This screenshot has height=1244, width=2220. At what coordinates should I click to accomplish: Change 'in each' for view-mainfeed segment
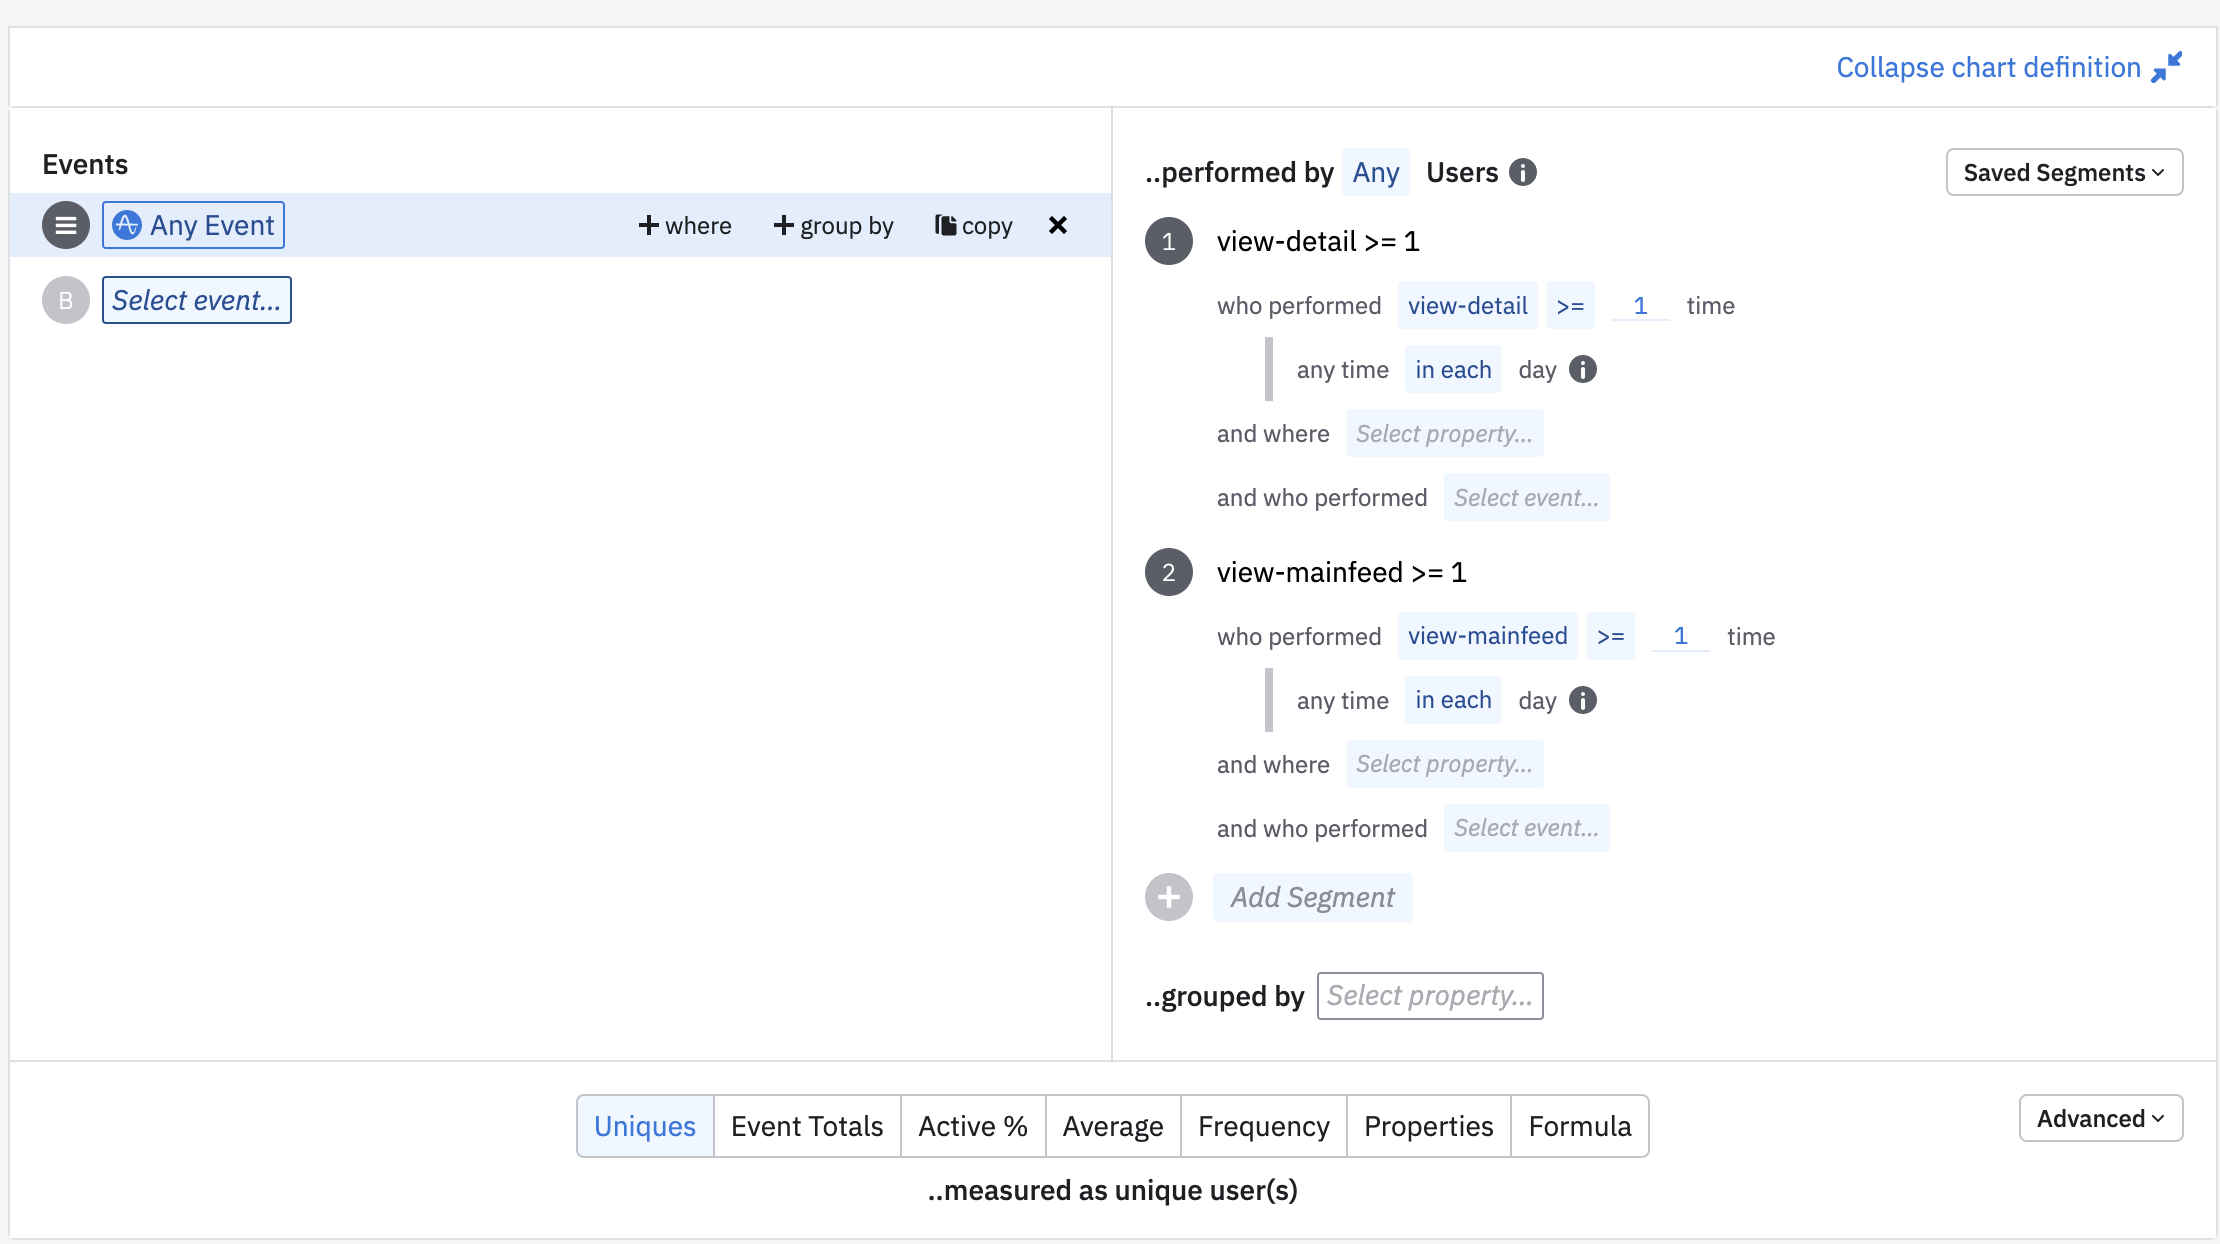tap(1452, 700)
